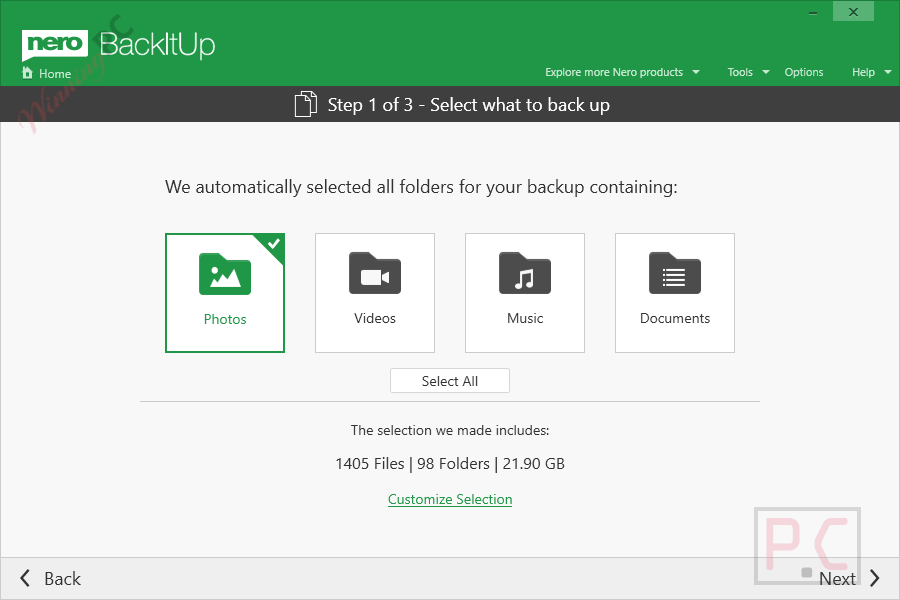Open the Customize Selection link

[x=450, y=500]
